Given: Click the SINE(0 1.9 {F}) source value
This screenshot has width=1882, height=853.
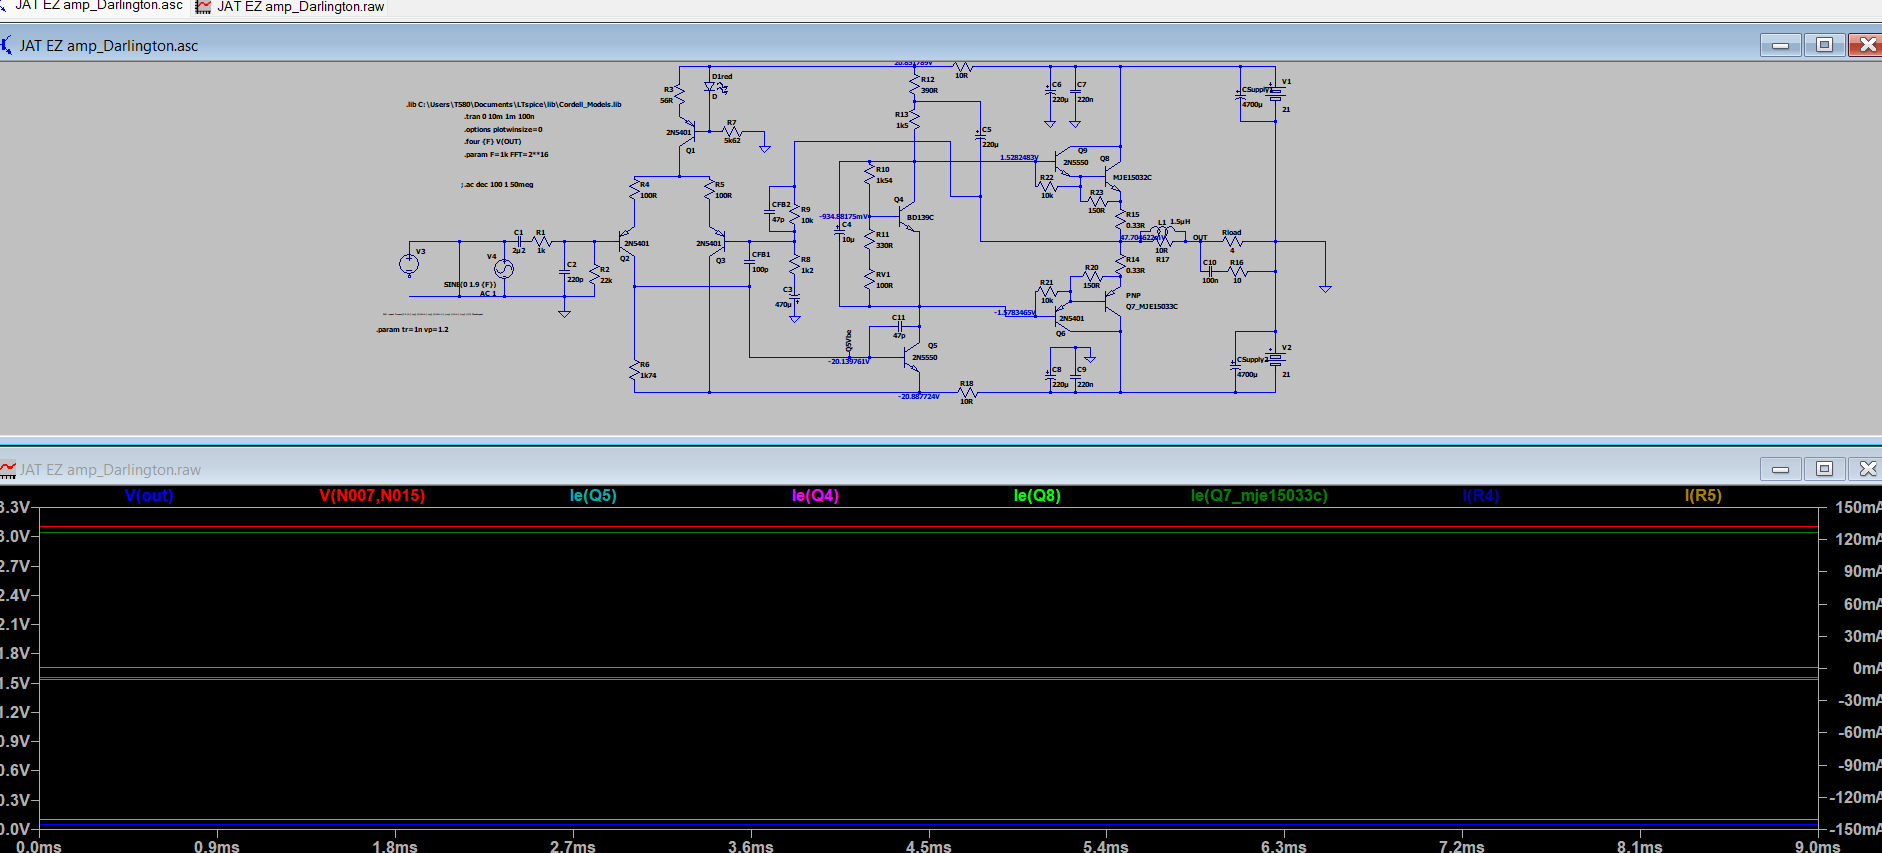Looking at the screenshot, I should click(x=470, y=284).
